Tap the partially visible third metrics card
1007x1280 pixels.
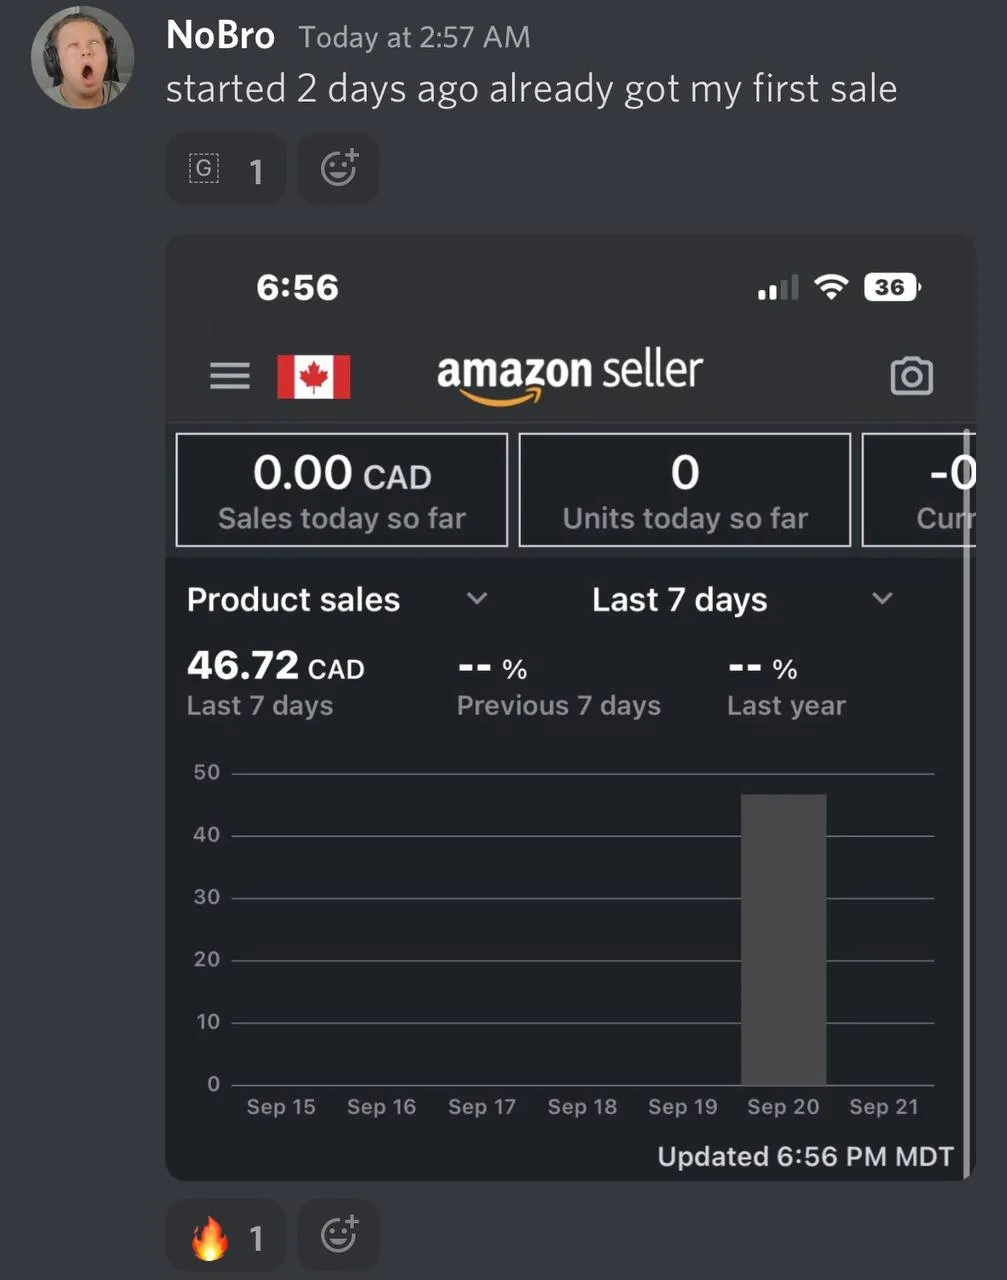(x=920, y=490)
